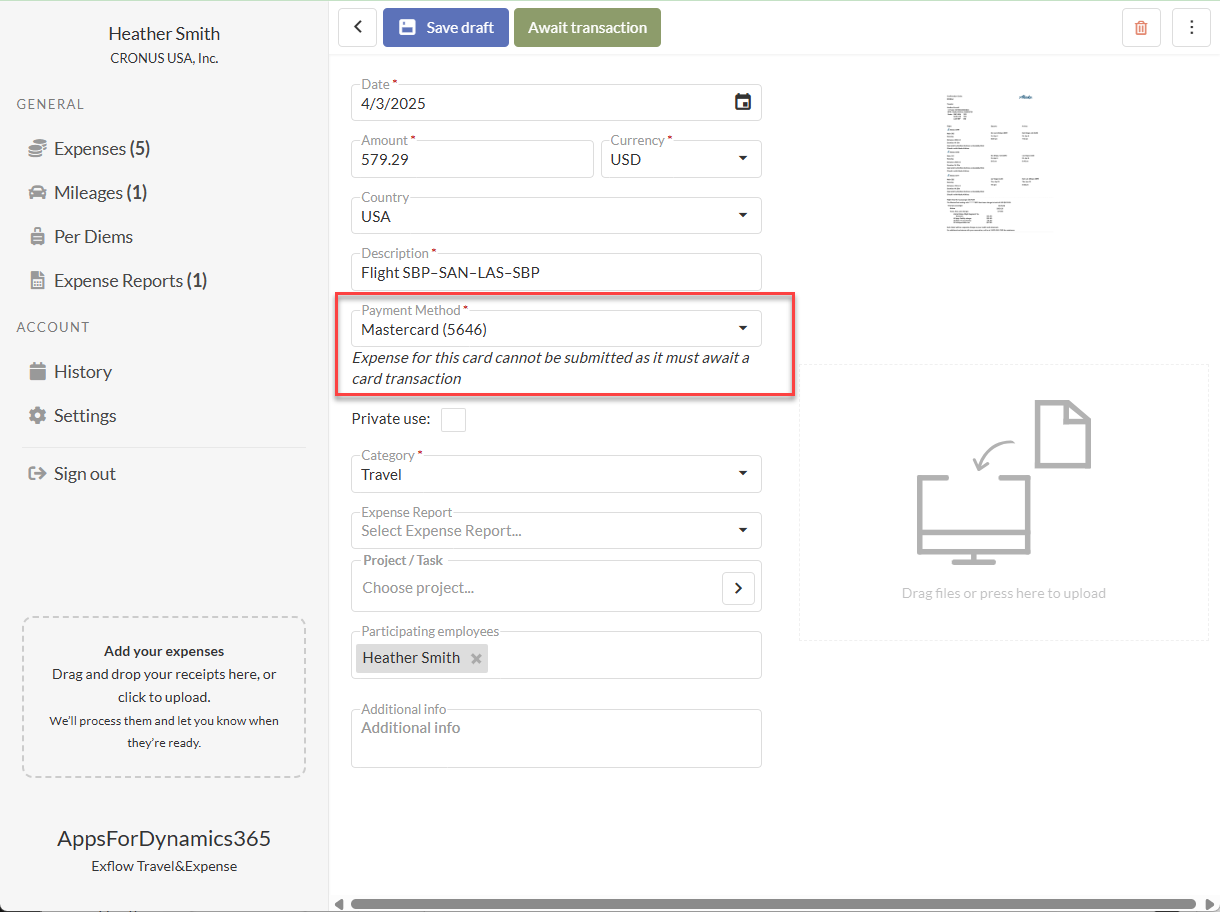Click the Await transaction button
Viewport: 1220px width, 912px height.
click(587, 28)
